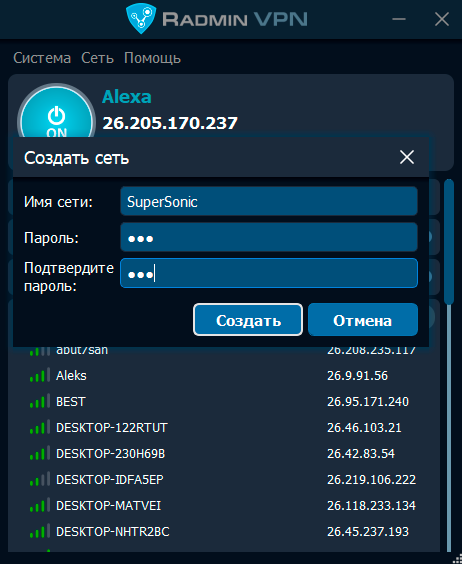Open the Система menu
462x564 pixels.
point(42,58)
